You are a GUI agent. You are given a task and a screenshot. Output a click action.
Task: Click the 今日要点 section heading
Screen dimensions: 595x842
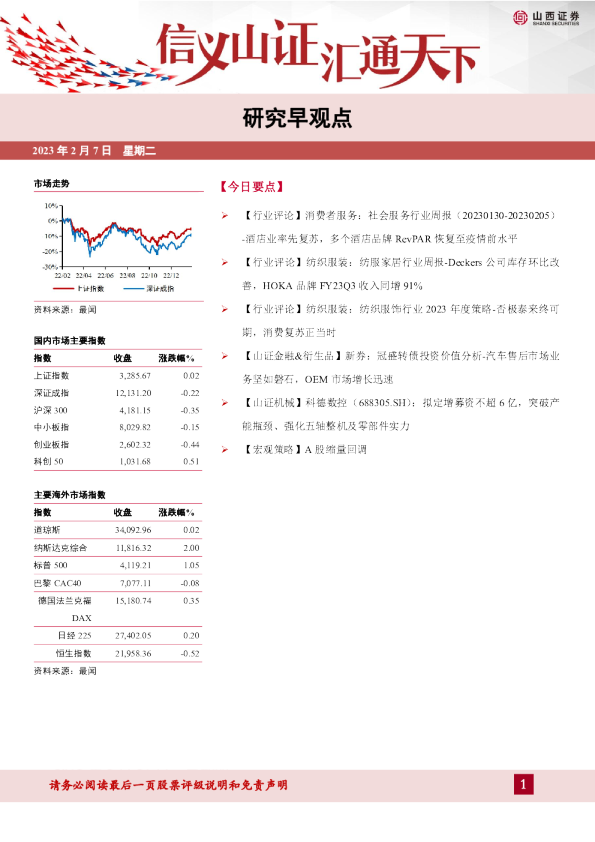[x=251, y=187]
